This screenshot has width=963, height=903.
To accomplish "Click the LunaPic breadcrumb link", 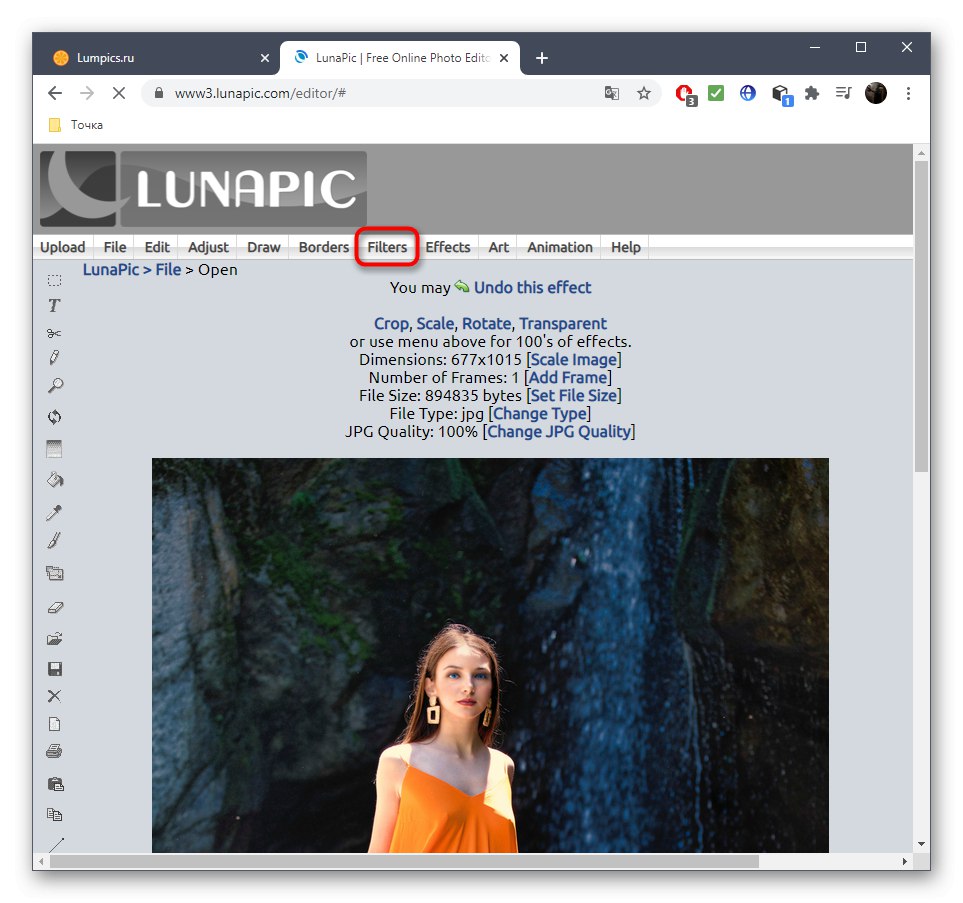I will (111, 270).
